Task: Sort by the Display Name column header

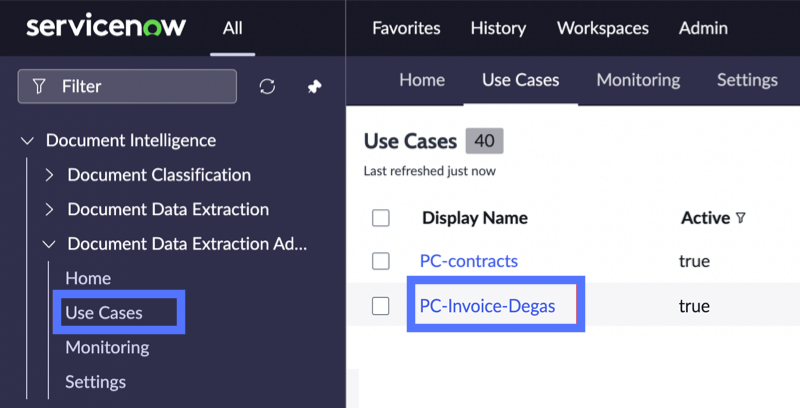Action: click(x=475, y=218)
